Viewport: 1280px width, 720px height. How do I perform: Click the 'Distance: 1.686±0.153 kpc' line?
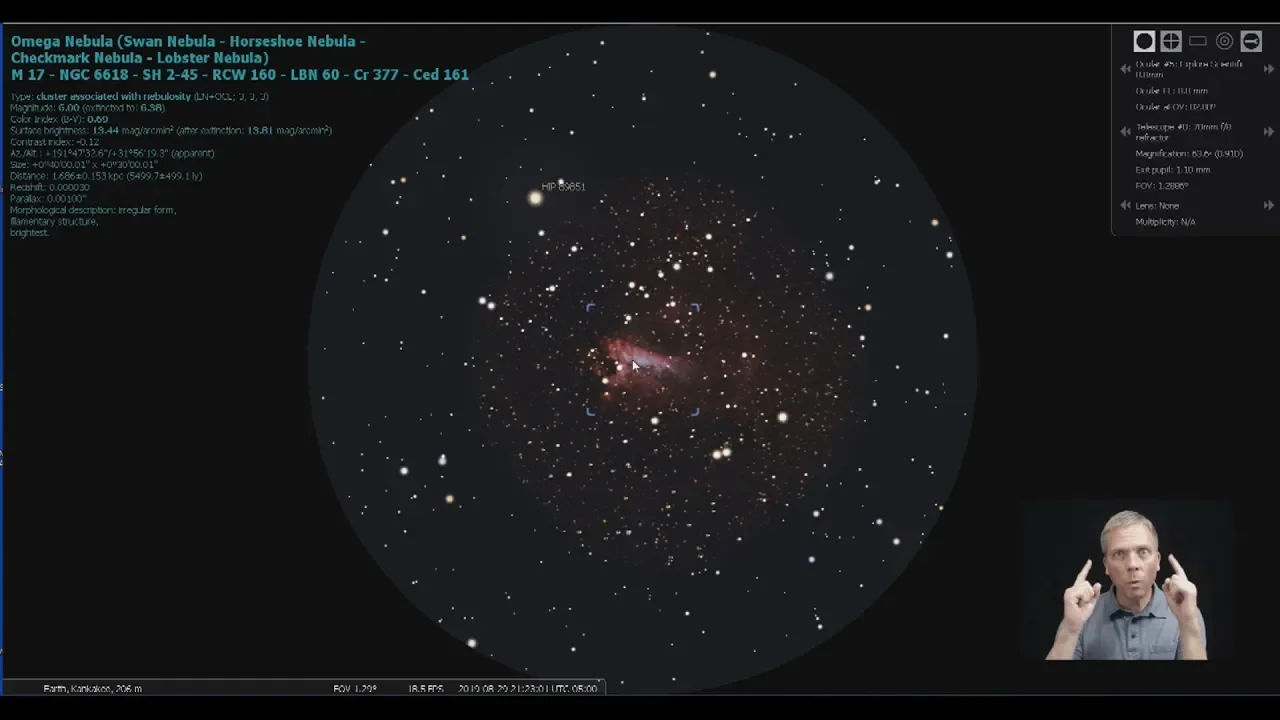click(x=106, y=176)
